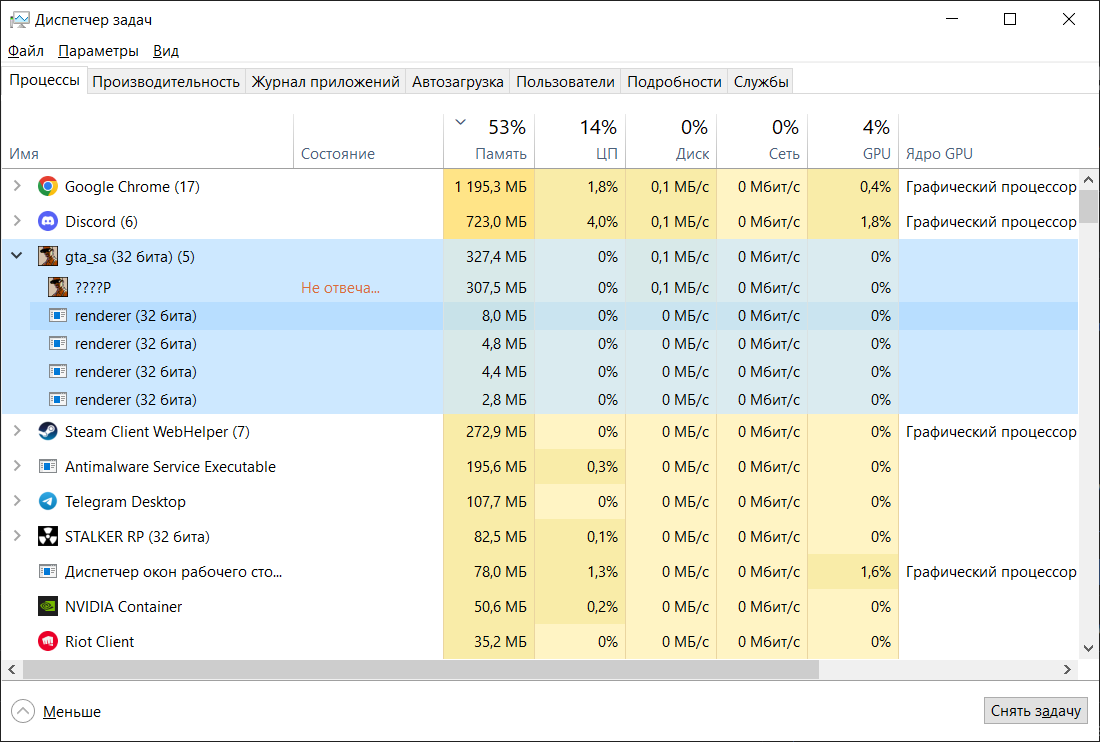Sort by the Диск column header
The height and width of the screenshot is (742, 1100).
pos(671,141)
